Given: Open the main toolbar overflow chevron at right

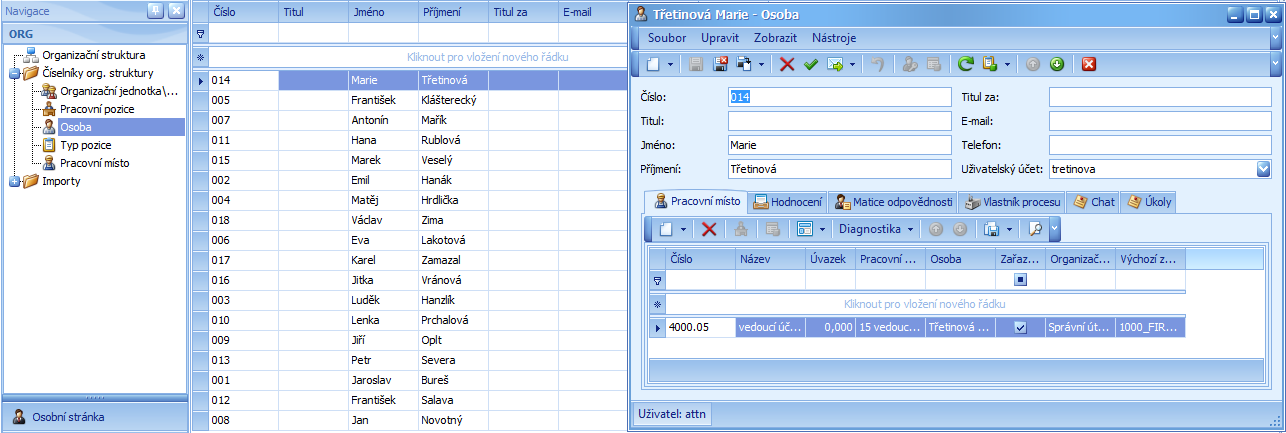Looking at the screenshot, I should (1275, 64).
